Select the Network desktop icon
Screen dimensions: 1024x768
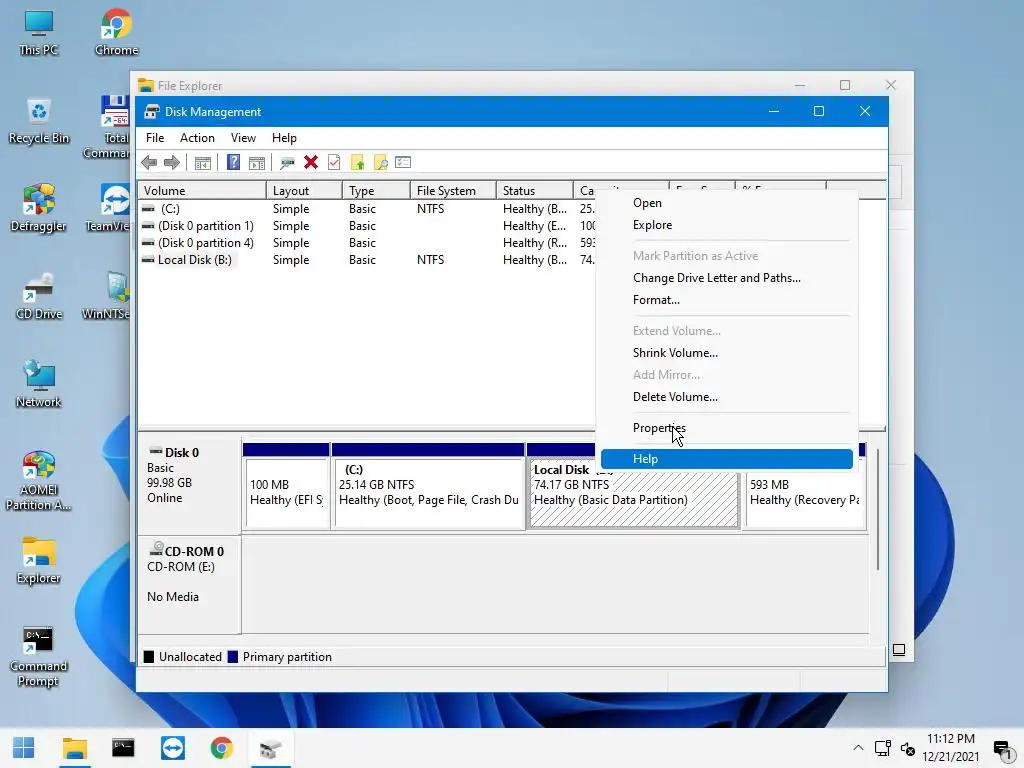tap(39, 385)
